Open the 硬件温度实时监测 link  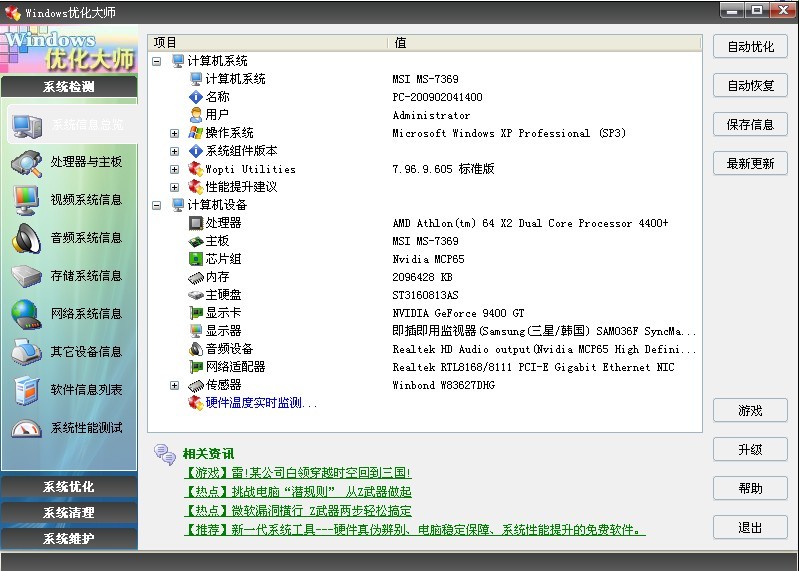tap(261, 403)
